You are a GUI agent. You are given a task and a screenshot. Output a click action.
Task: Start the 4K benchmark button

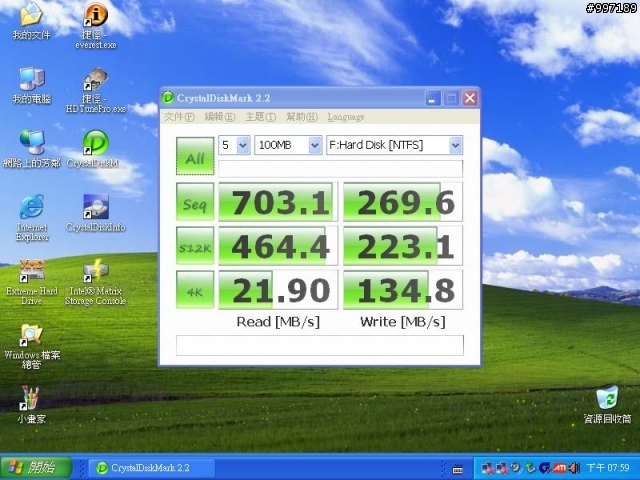195,290
